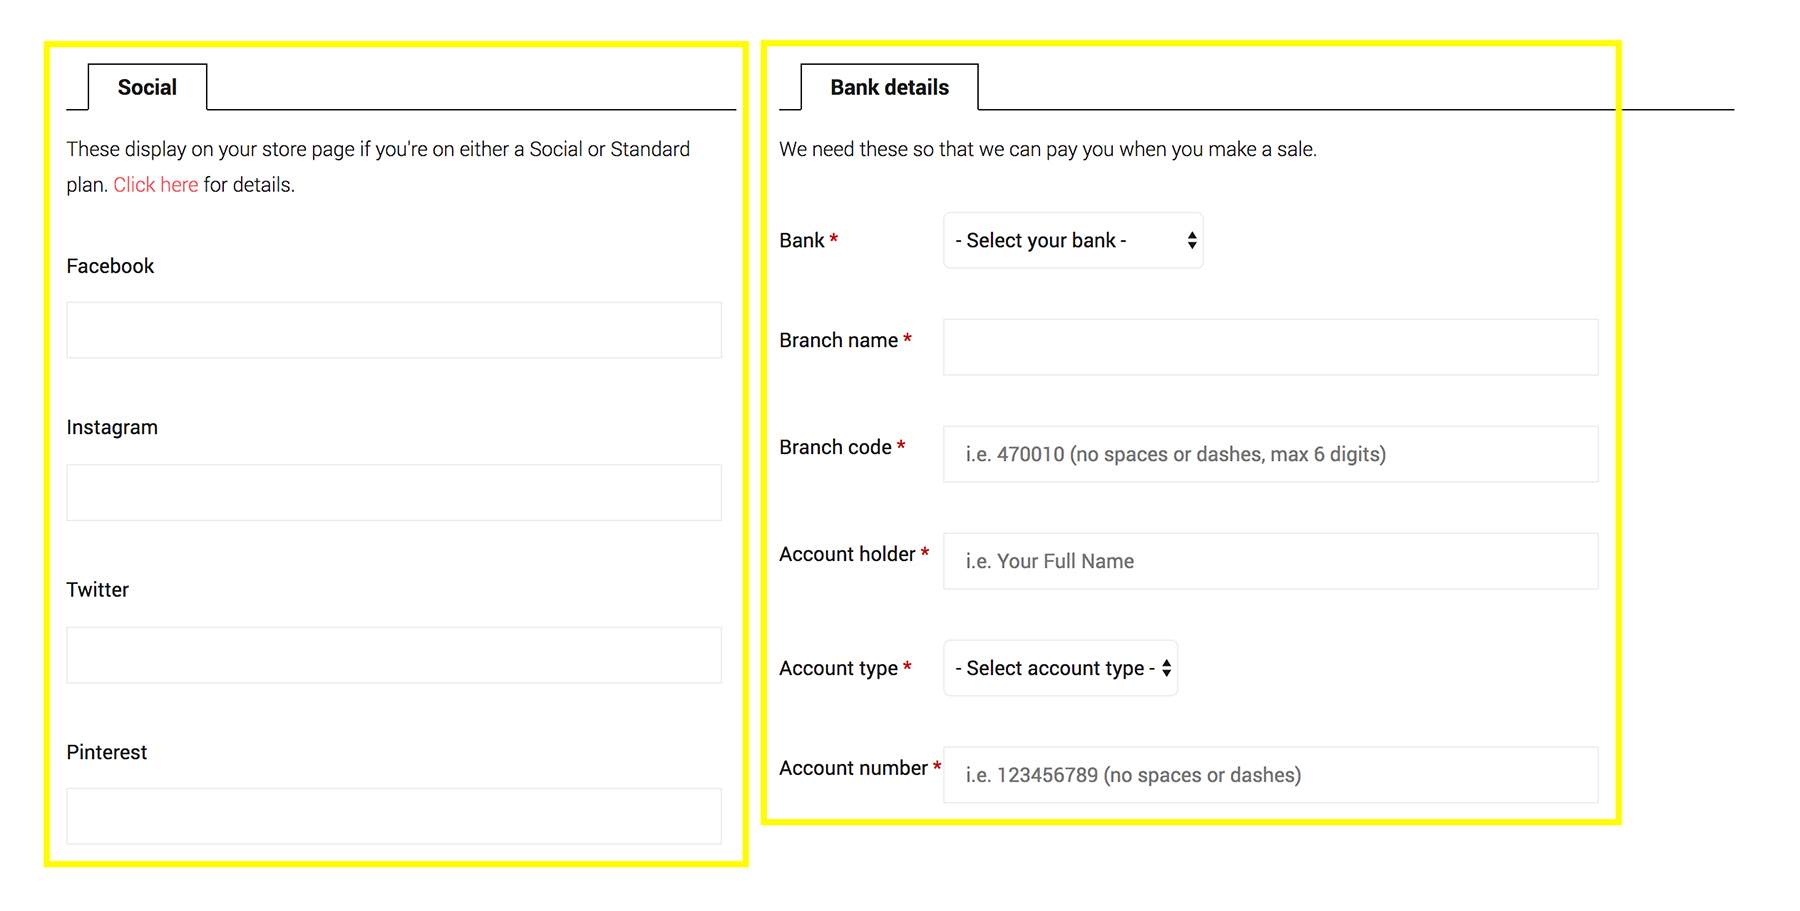The image size is (1800, 911).
Task: Focus the Pinterest input field
Action: tap(394, 816)
